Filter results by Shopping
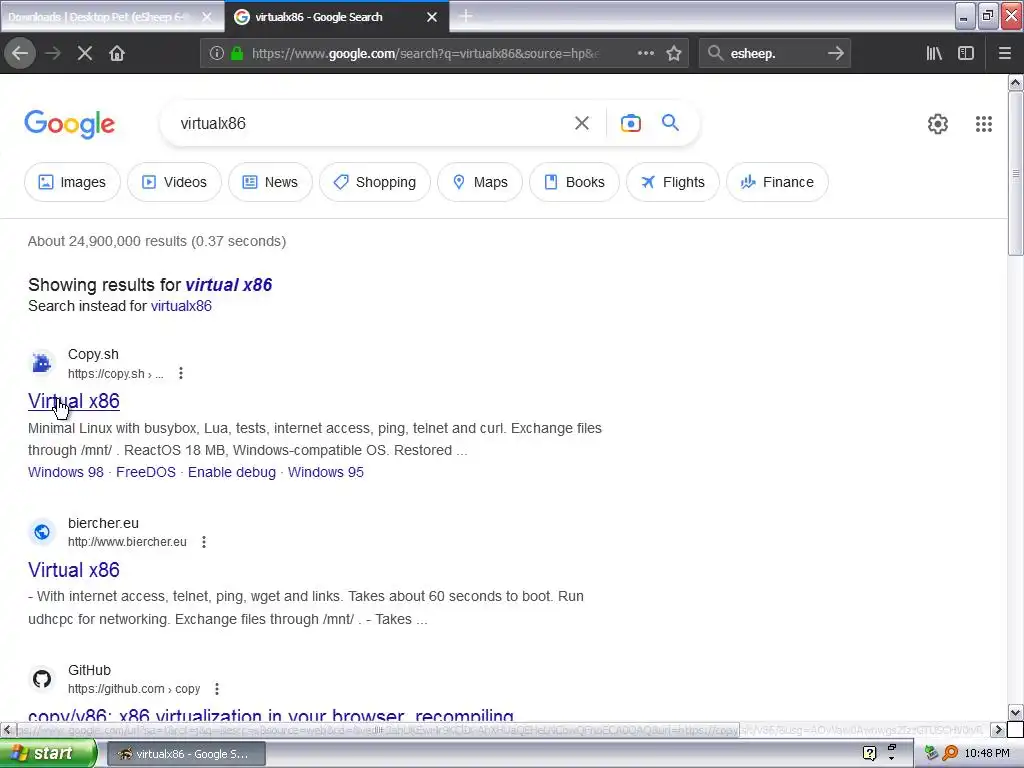This screenshot has height=768, width=1024. tap(375, 182)
